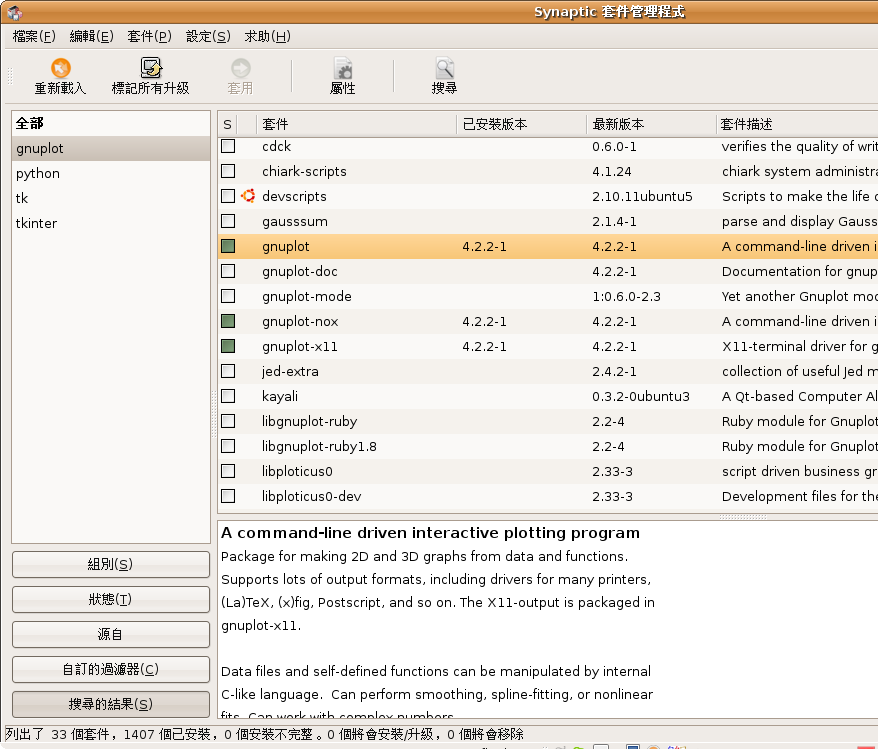Sort by the S status column header

point(227,124)
